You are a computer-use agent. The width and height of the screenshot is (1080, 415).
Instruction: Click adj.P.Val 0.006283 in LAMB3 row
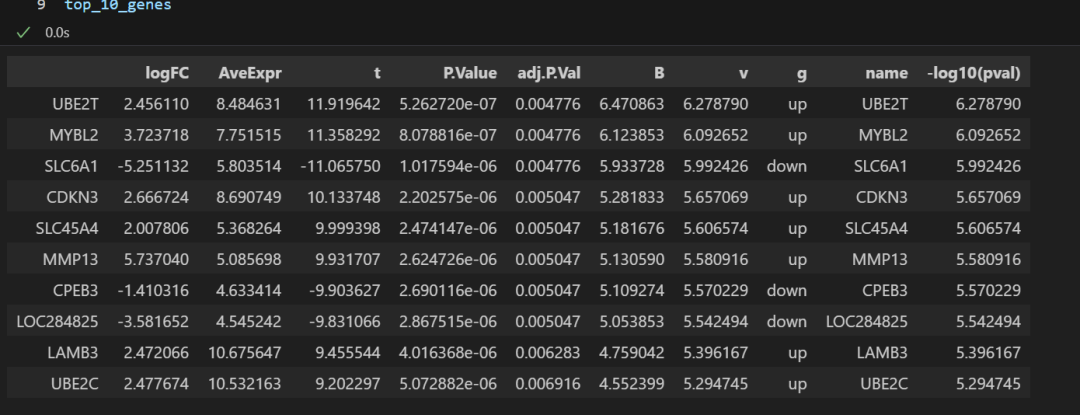(548, 352)
